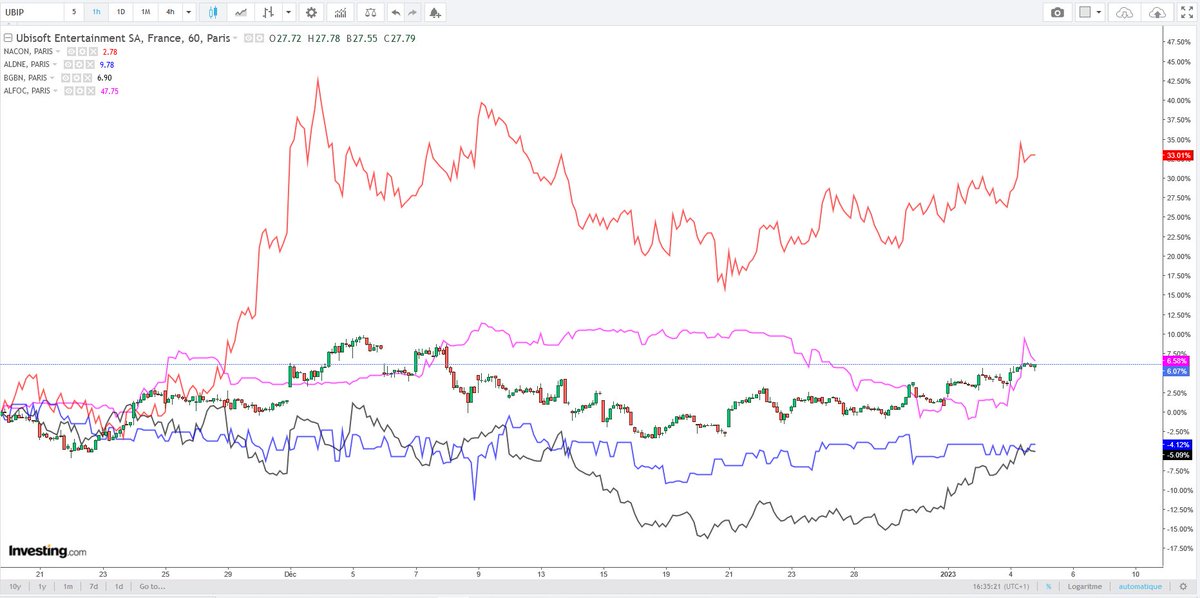
Task: Open chart settings gear
Action: coord(311,12)
